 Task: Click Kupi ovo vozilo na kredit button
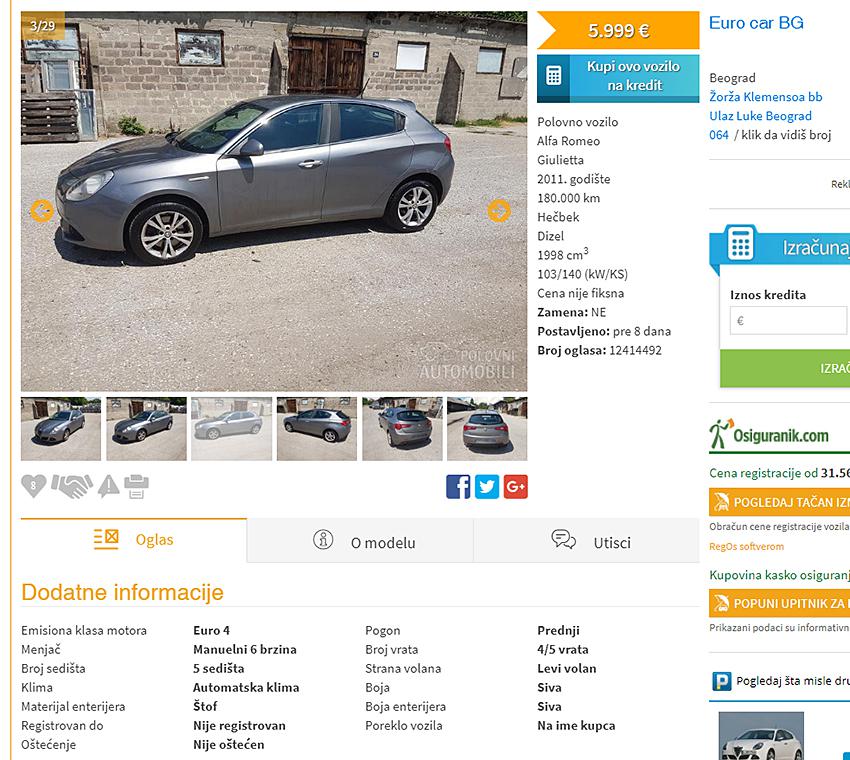tap(618, 79)
